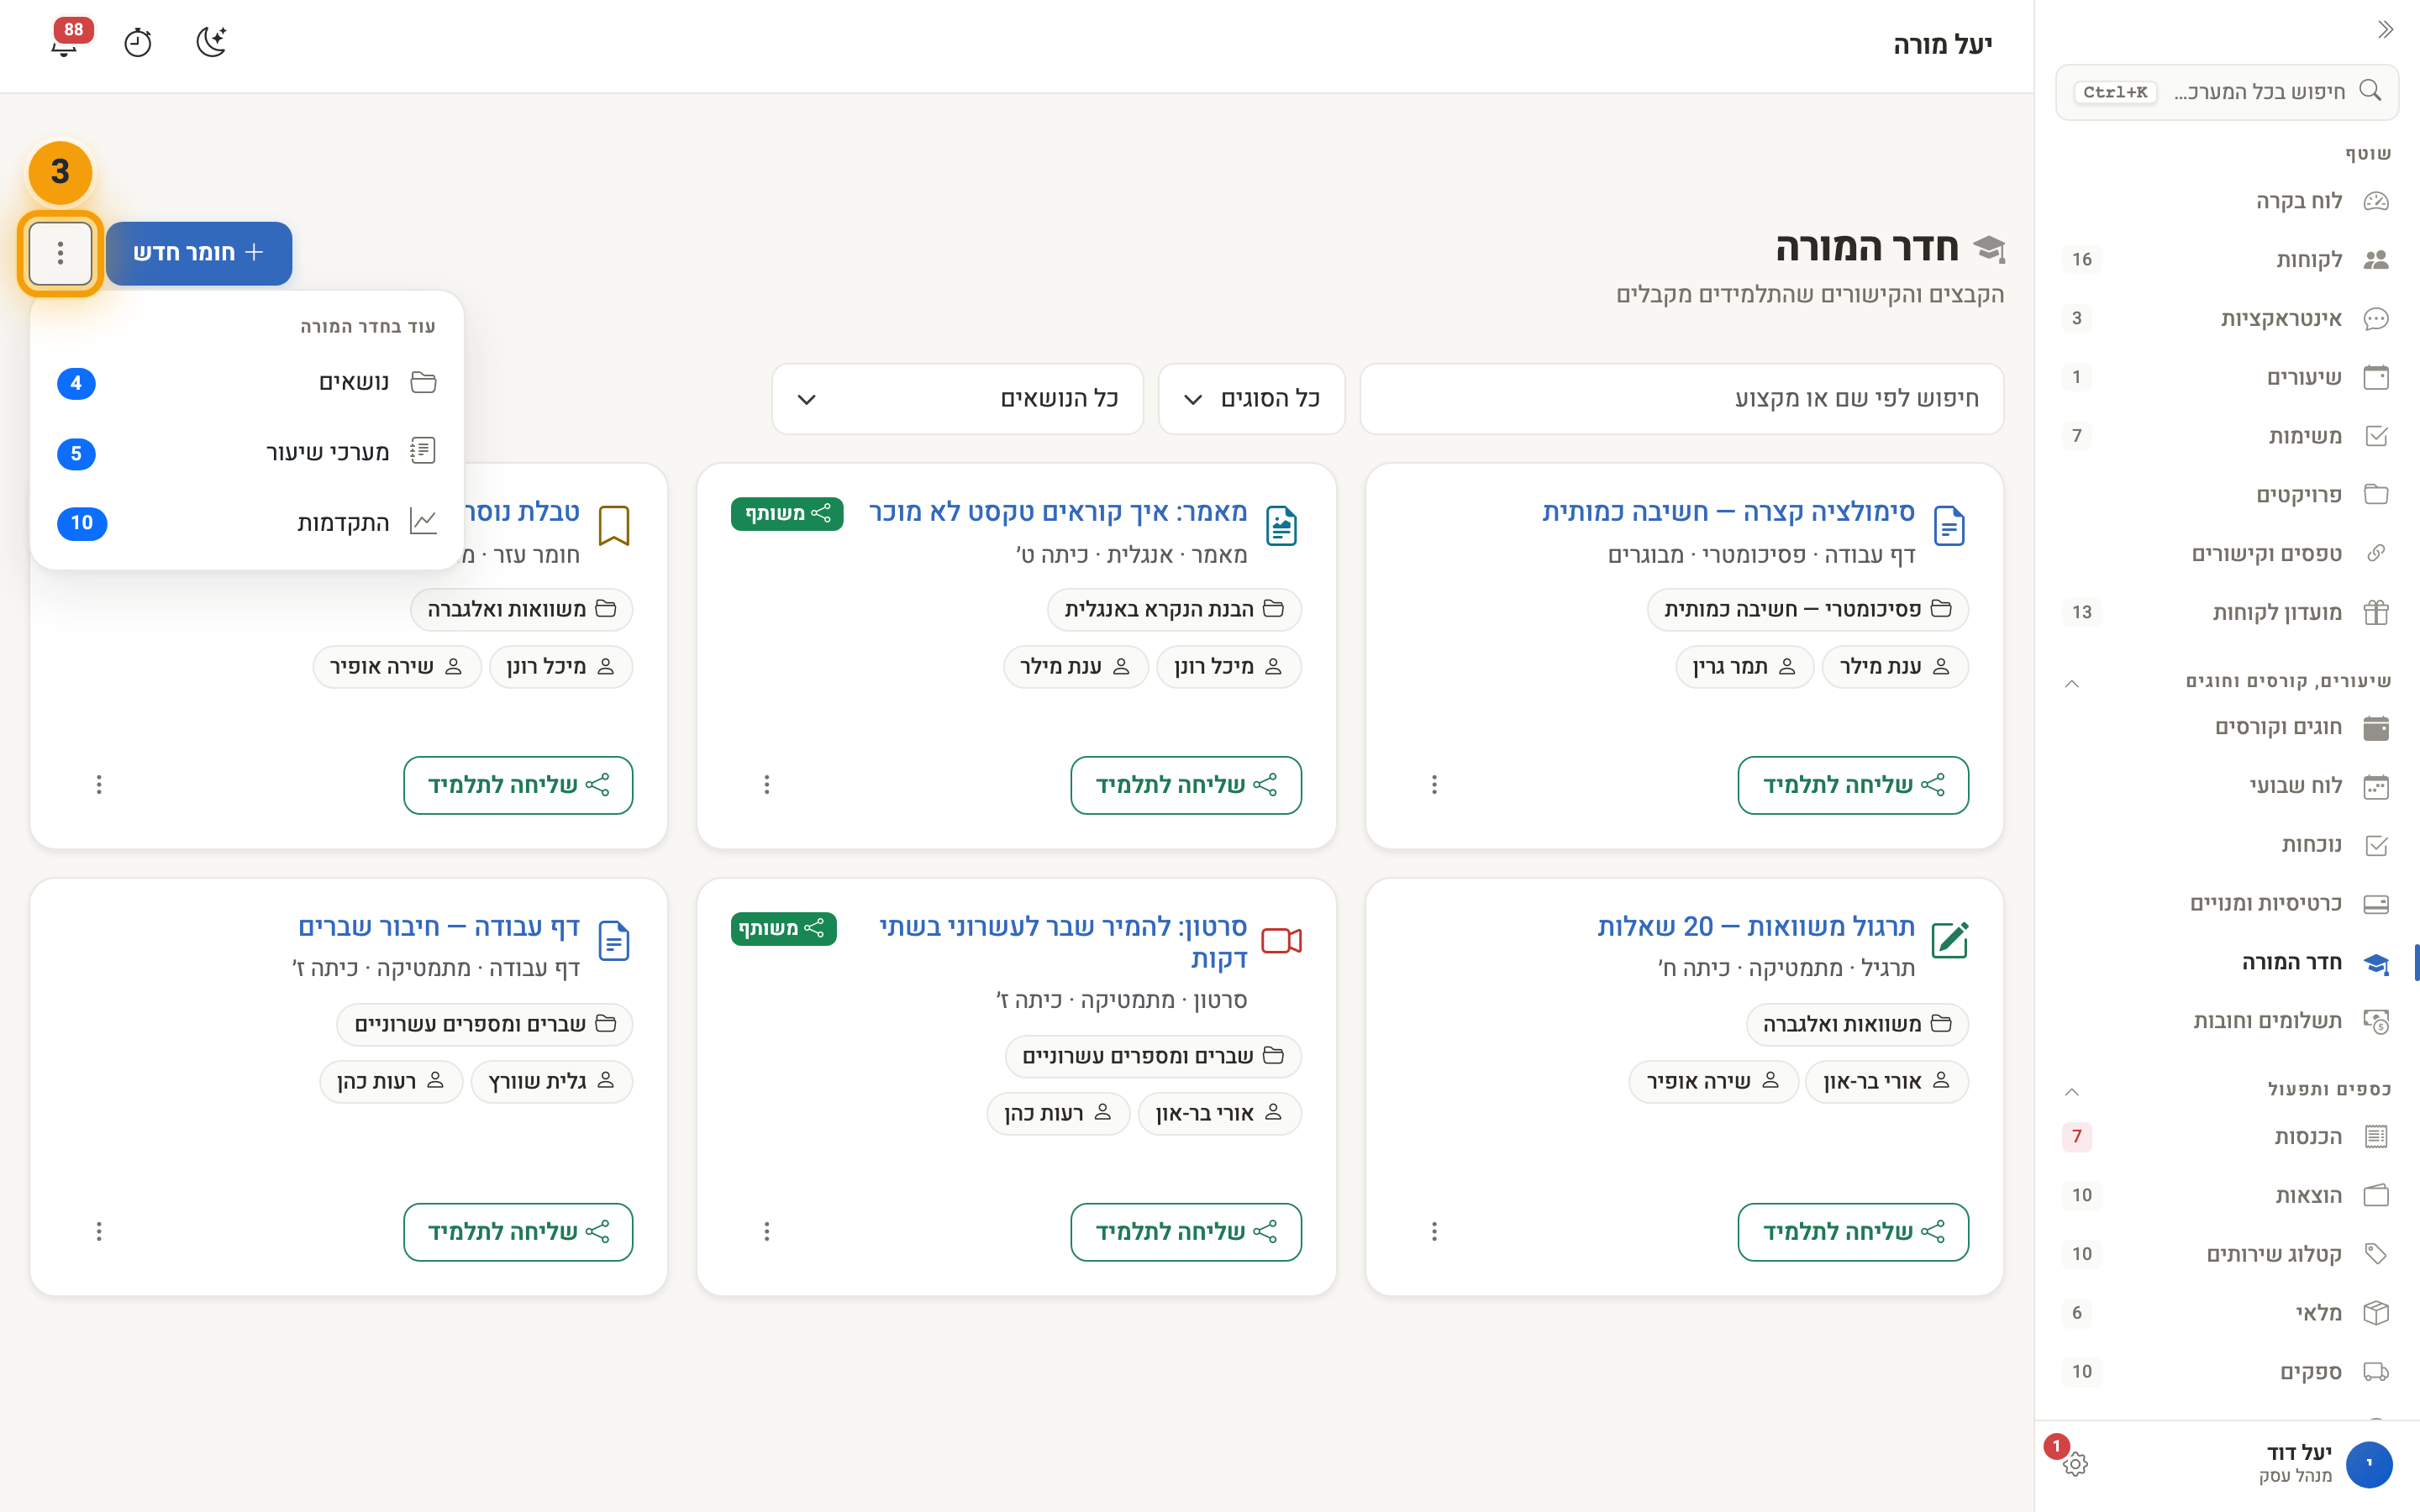Open the קטלוג שירותים tag icon
This screenshot has height=1512, width=2420.
tap(2376, 1254)
